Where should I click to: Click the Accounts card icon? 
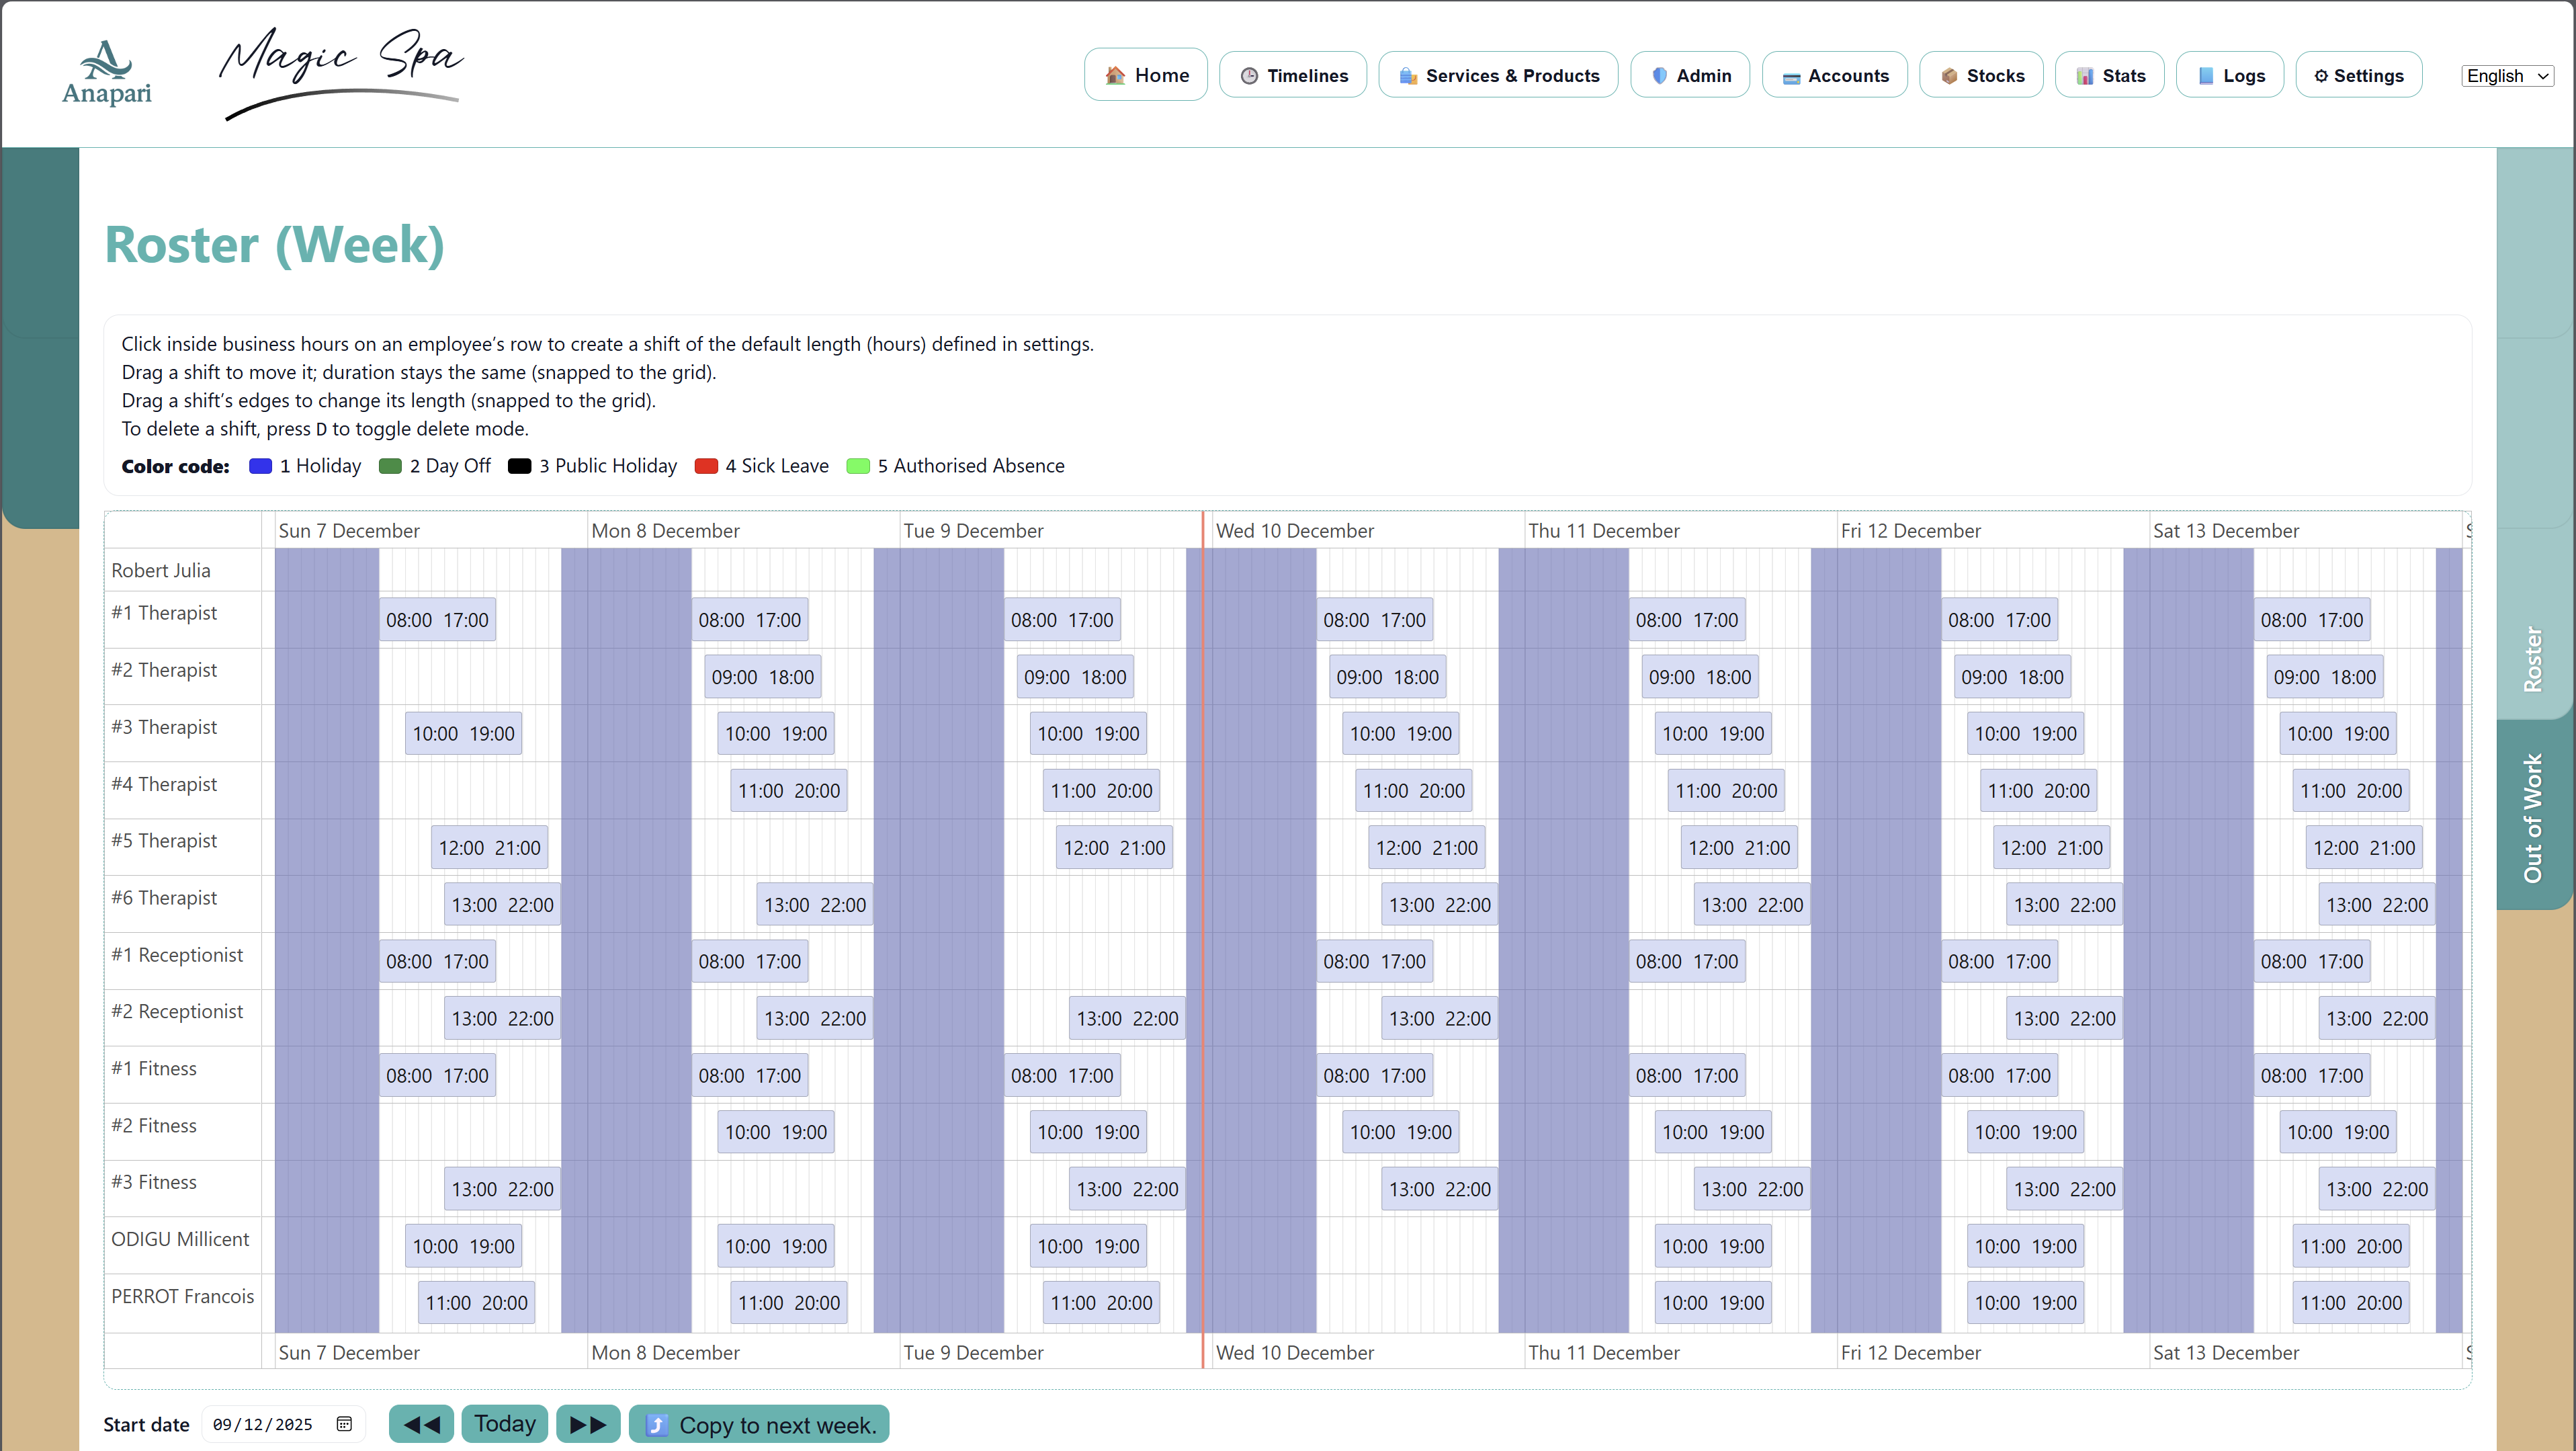(x=1791, y=77)
